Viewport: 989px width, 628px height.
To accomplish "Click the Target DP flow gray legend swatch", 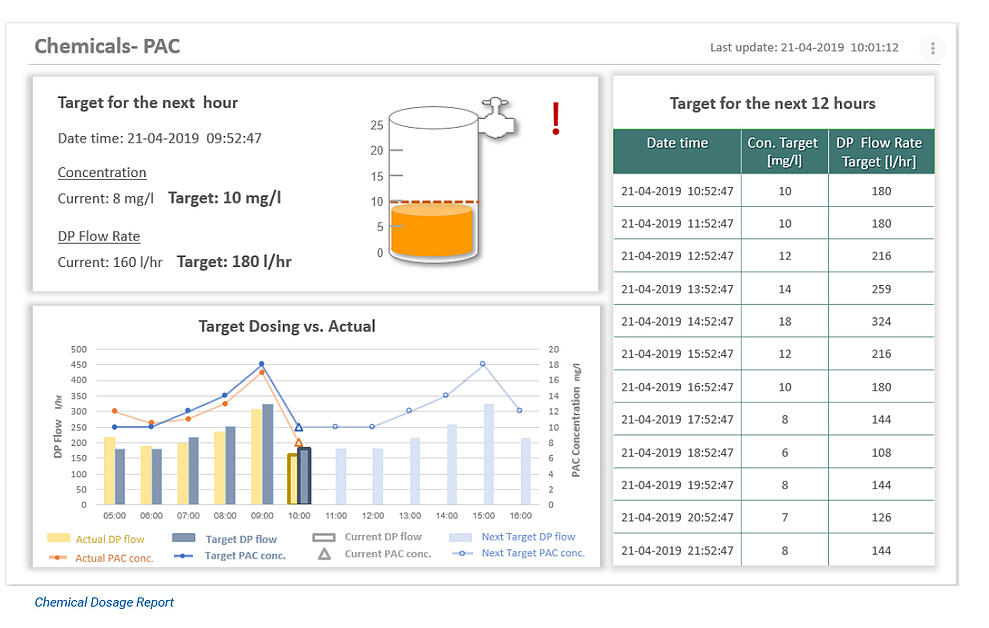I will point(182,535).
